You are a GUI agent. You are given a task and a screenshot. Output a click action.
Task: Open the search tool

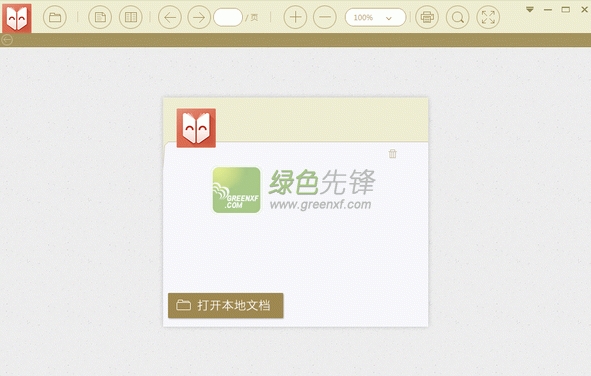point(458,17)
